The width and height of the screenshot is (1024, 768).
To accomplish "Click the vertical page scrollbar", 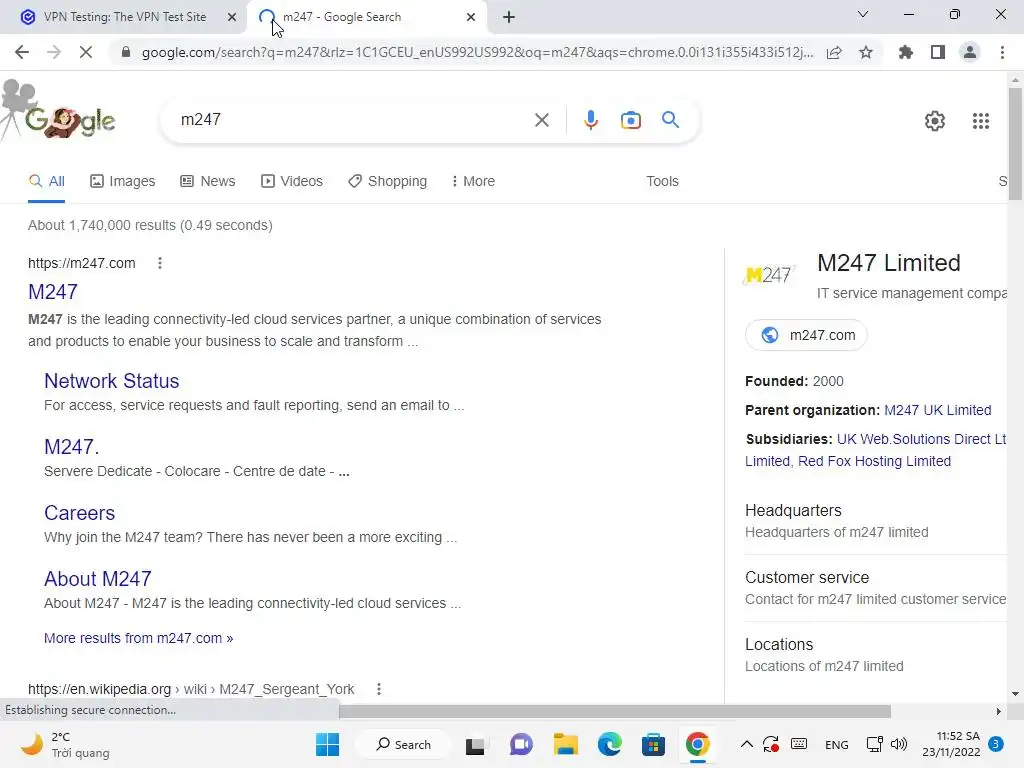I will [x=1015, y=144].
